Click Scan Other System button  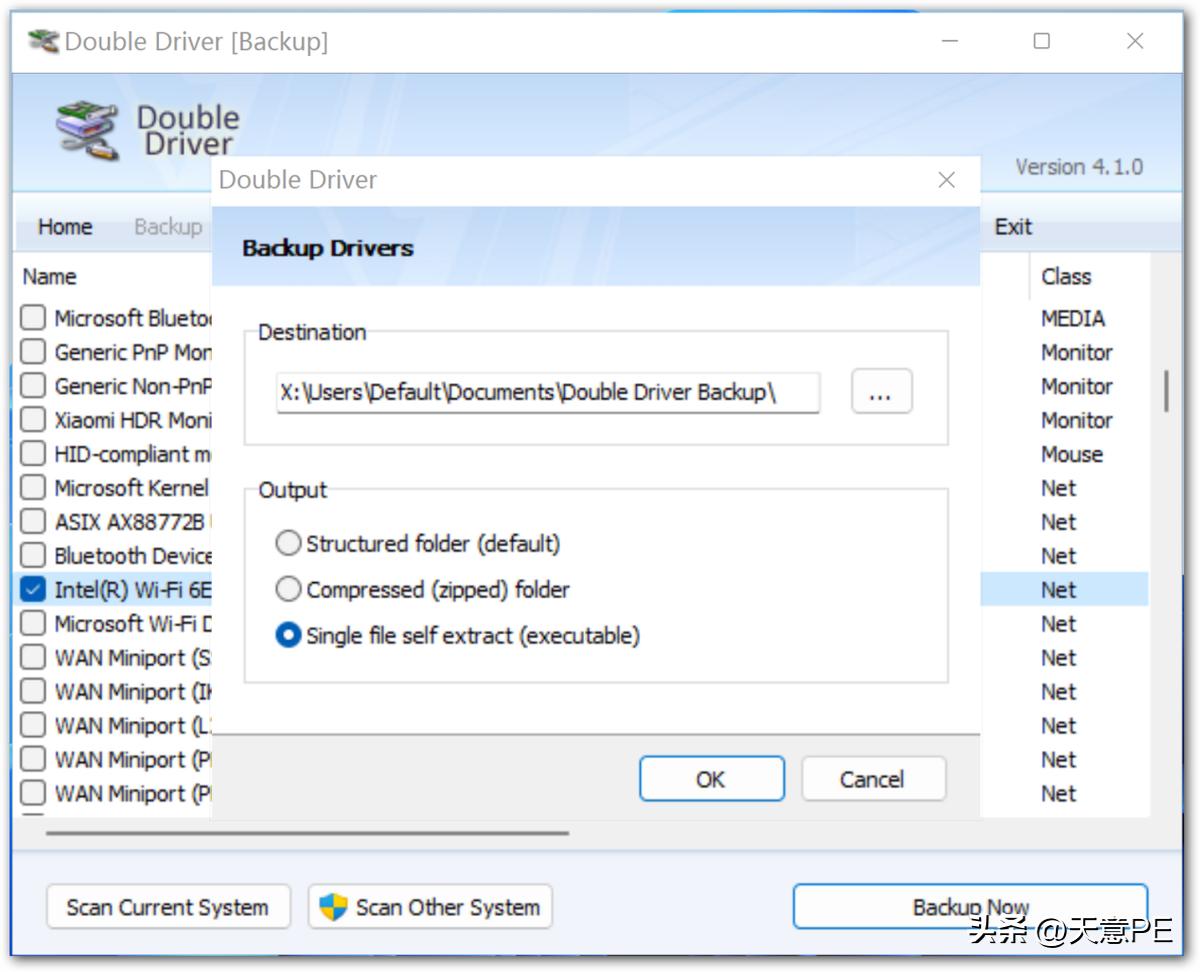point(430,907)
